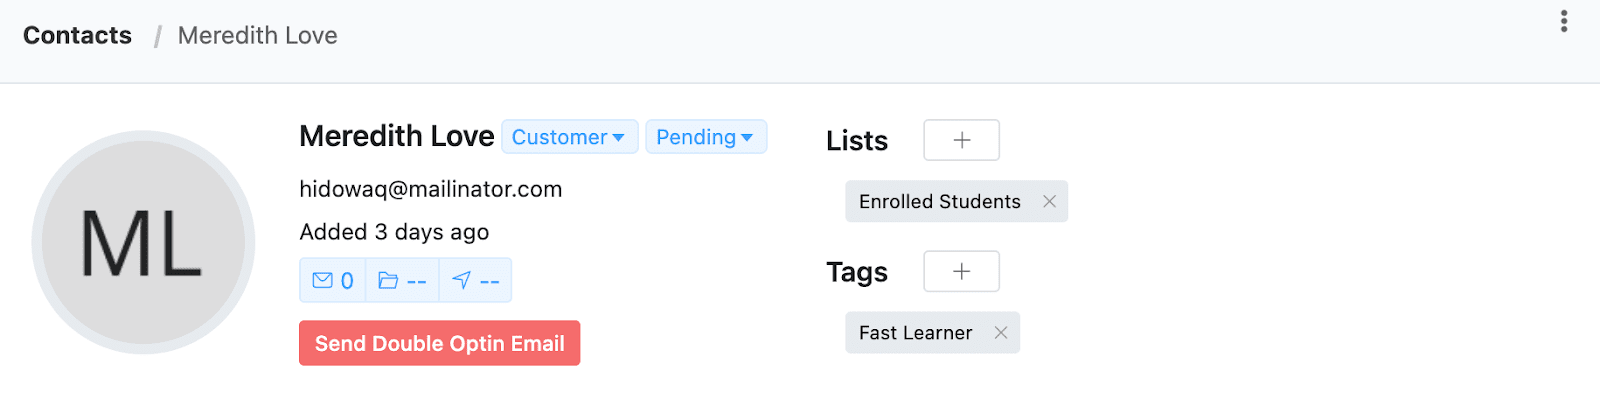Click the Tags section heading
1600x413 pixels.
click(857, 272)
